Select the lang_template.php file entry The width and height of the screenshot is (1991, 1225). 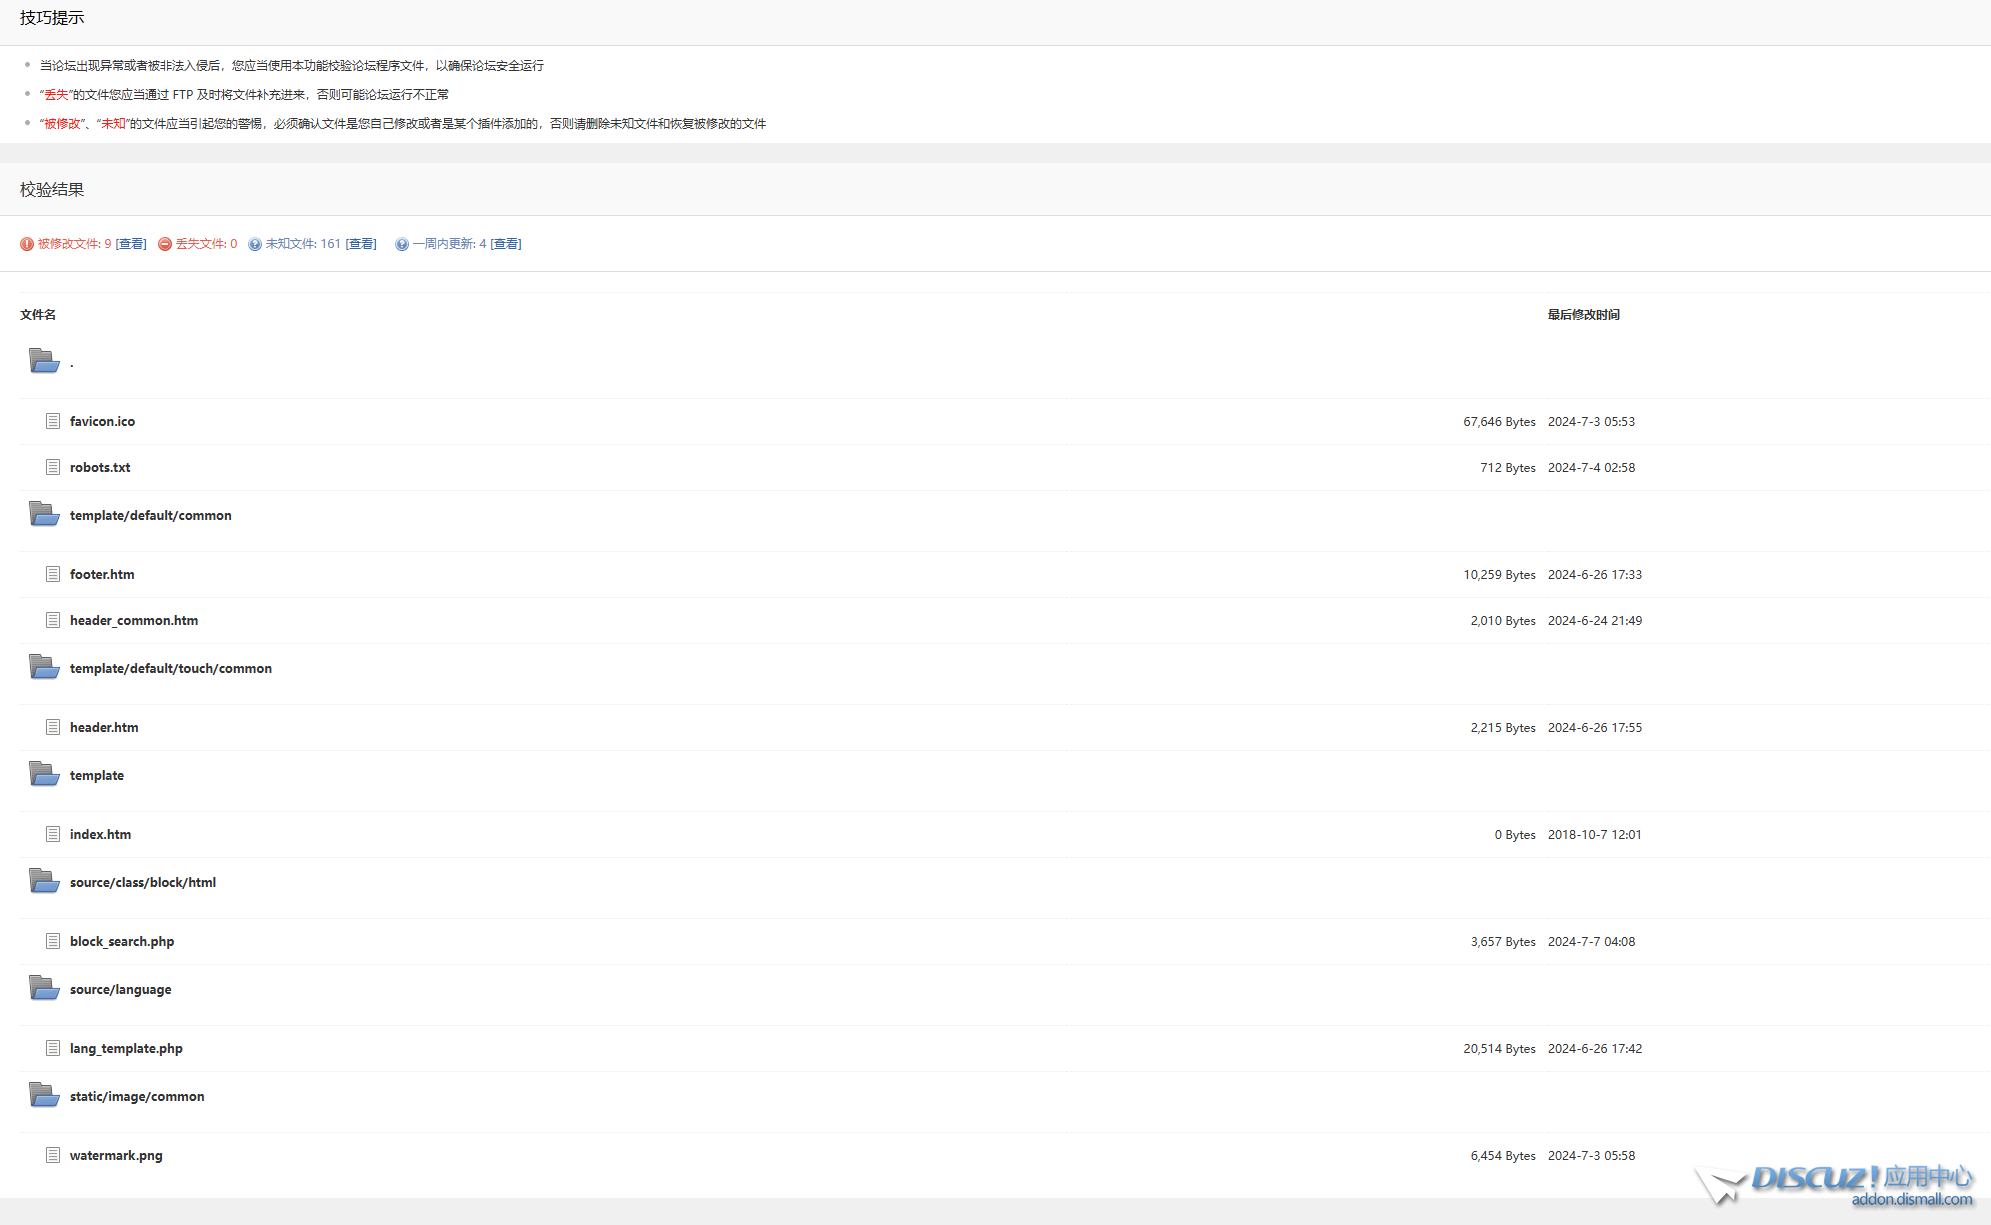pyautogui.click(x=126, y=1048)
